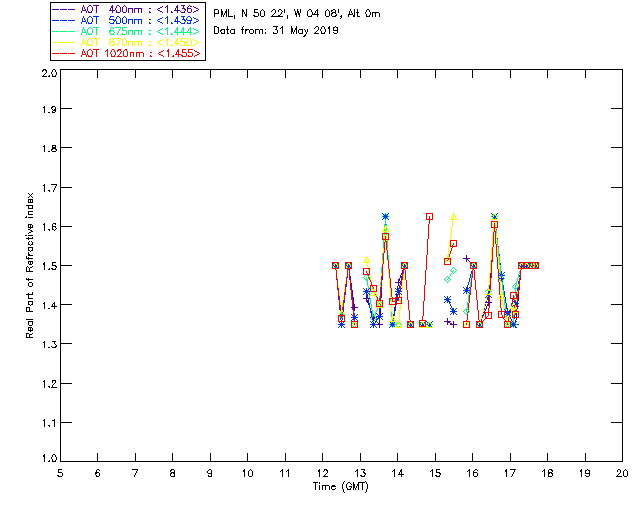Click the purple plus marker near 16 GMT at 1.52
The image size is (640, 512).
[467, 258]
